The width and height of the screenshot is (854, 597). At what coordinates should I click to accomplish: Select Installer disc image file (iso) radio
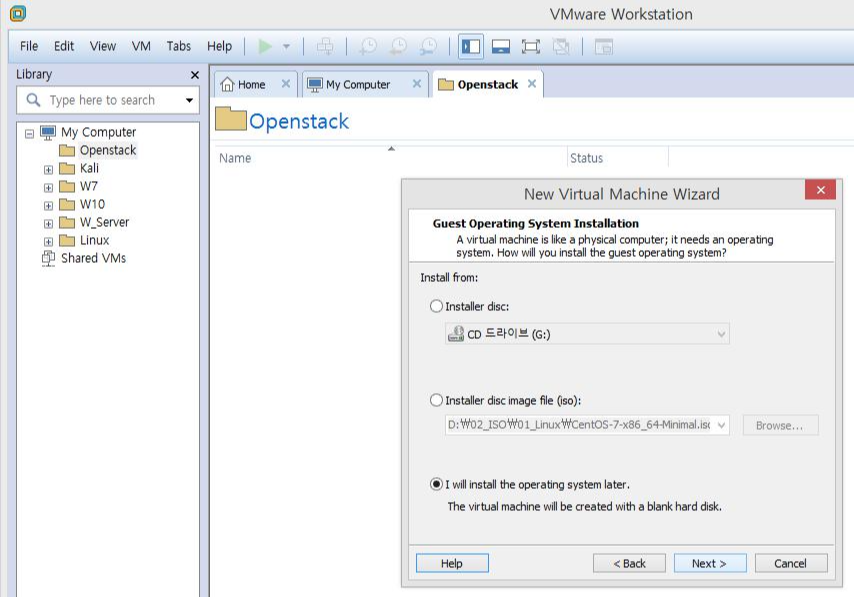pyautogui.click(x=436, y=400)
